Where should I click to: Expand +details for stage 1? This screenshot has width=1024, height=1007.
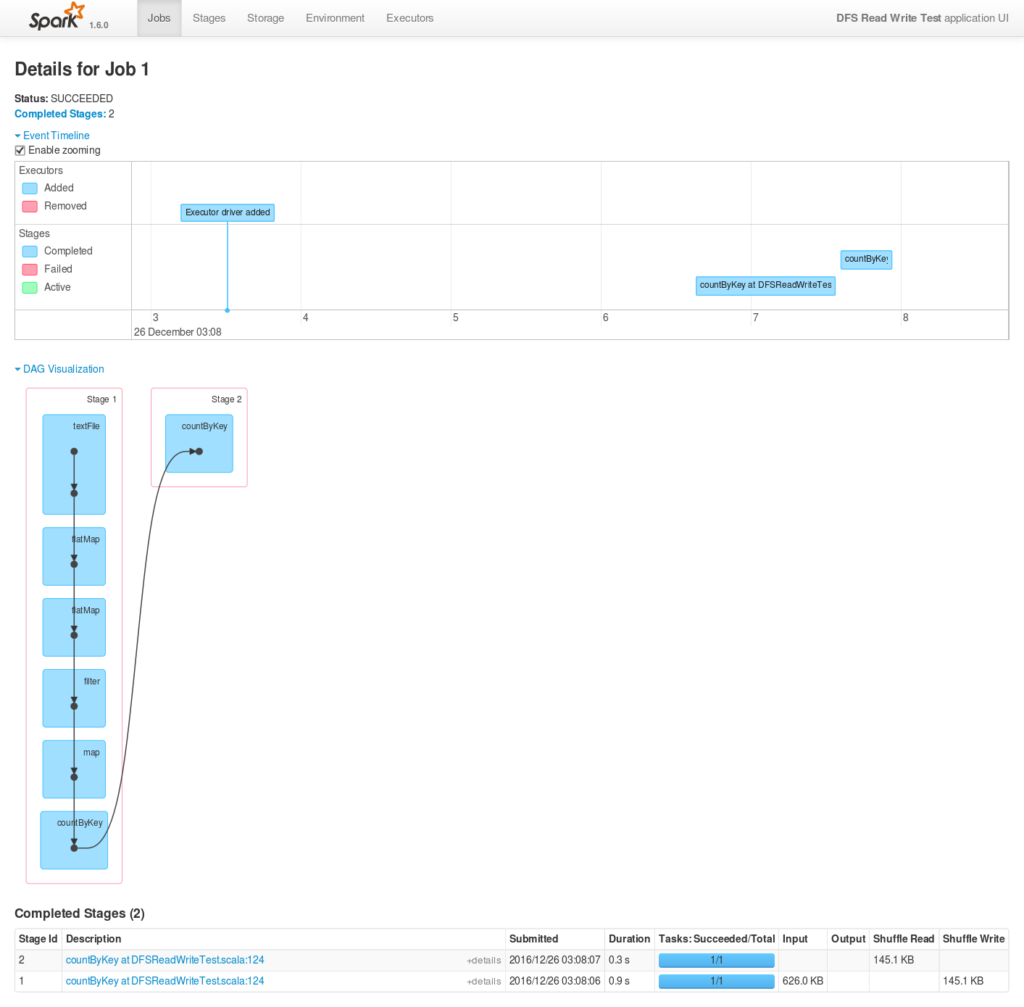[484, 982]
